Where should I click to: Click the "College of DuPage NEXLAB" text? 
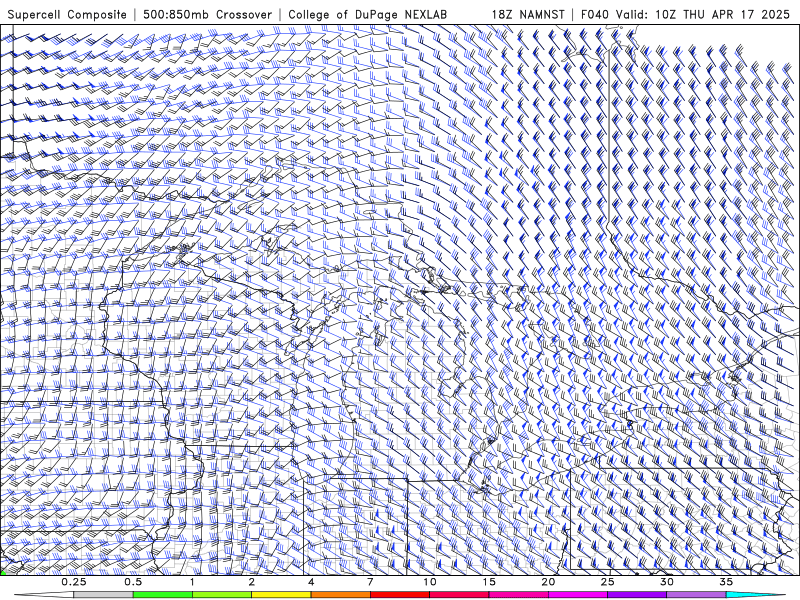click(x=367, y=14)
